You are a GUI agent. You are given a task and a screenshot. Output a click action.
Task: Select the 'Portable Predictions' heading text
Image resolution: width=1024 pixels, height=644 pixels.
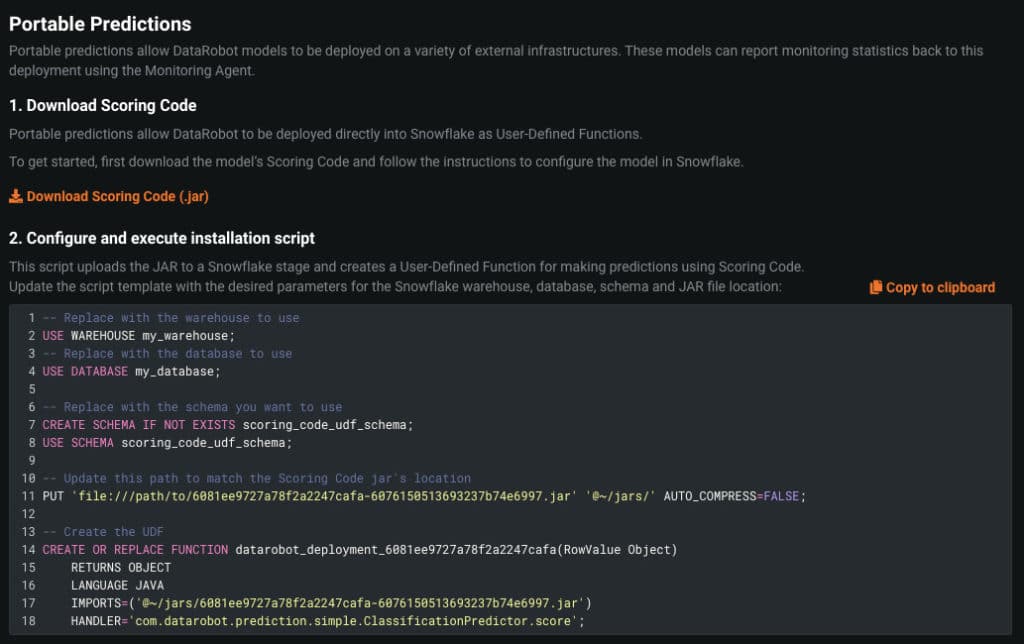[100, 24]
